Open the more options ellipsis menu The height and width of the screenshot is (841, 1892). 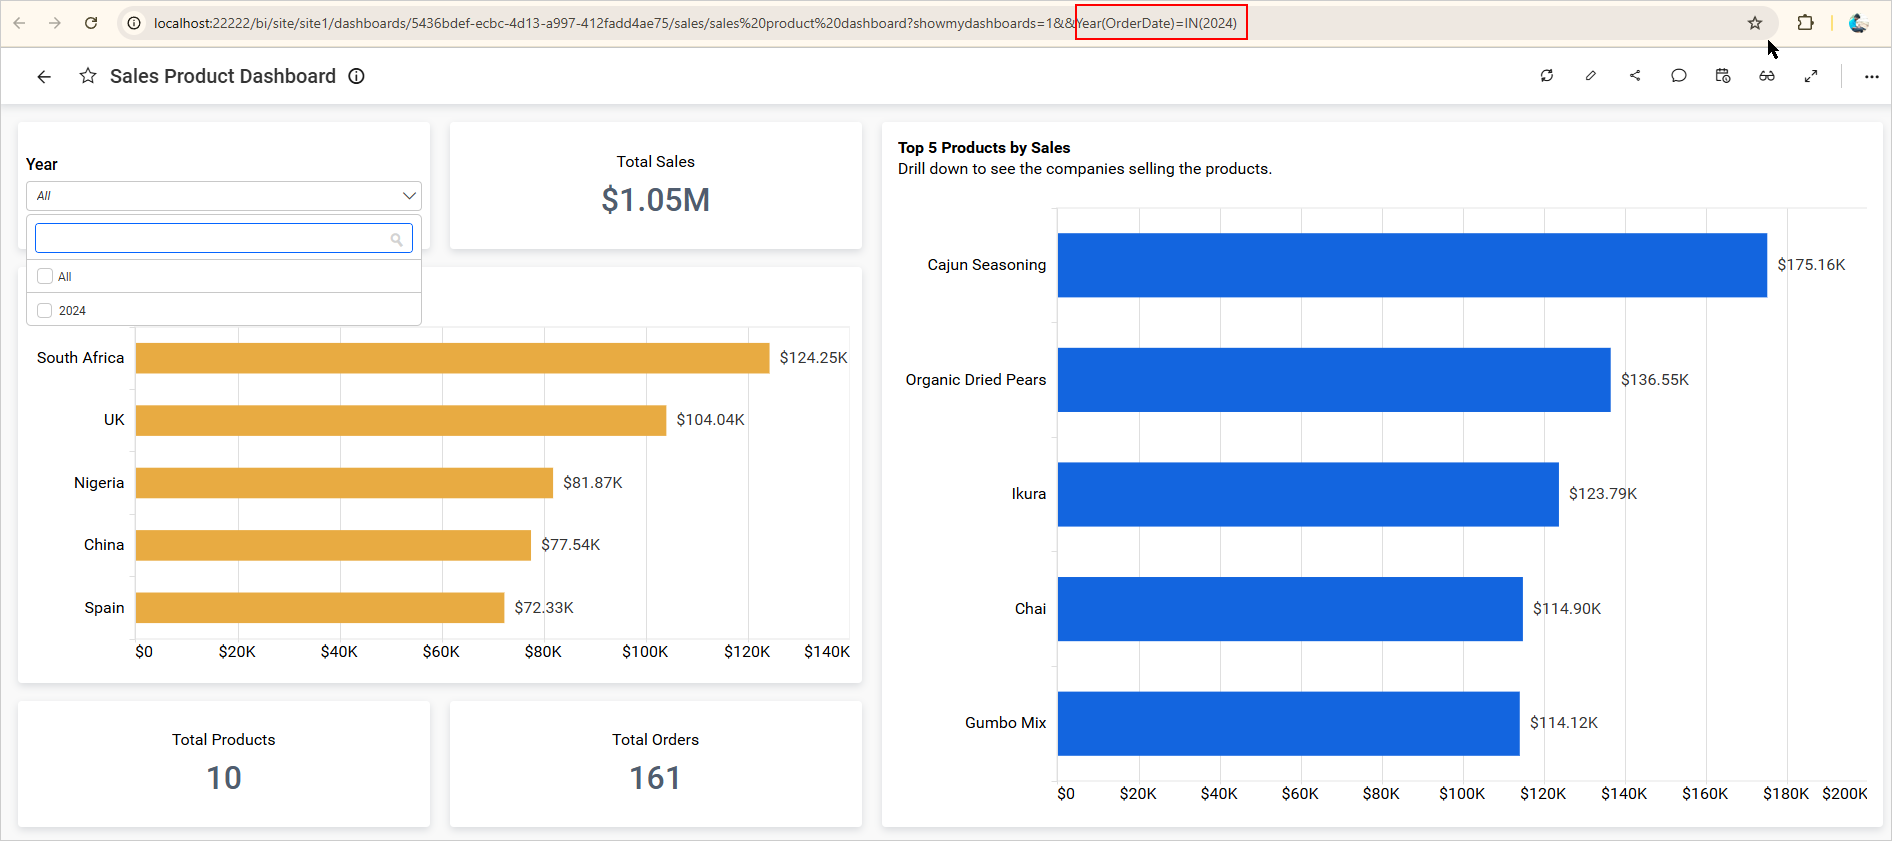(1871, 76)
